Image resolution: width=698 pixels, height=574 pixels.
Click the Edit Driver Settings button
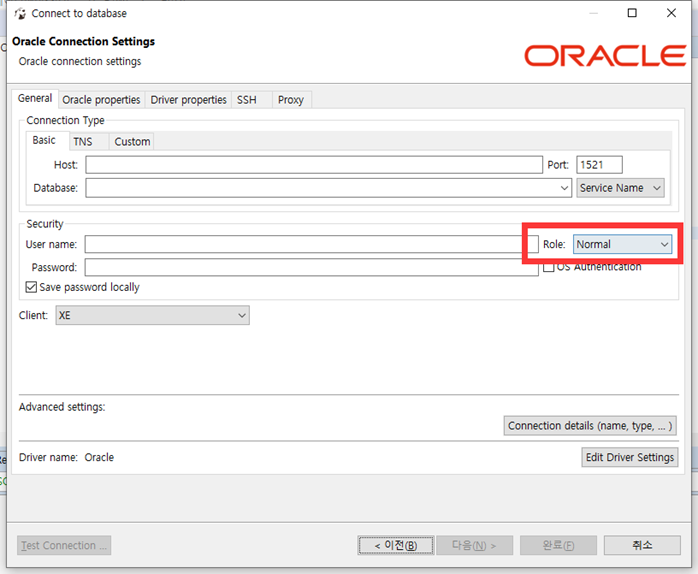pos(629,457)
